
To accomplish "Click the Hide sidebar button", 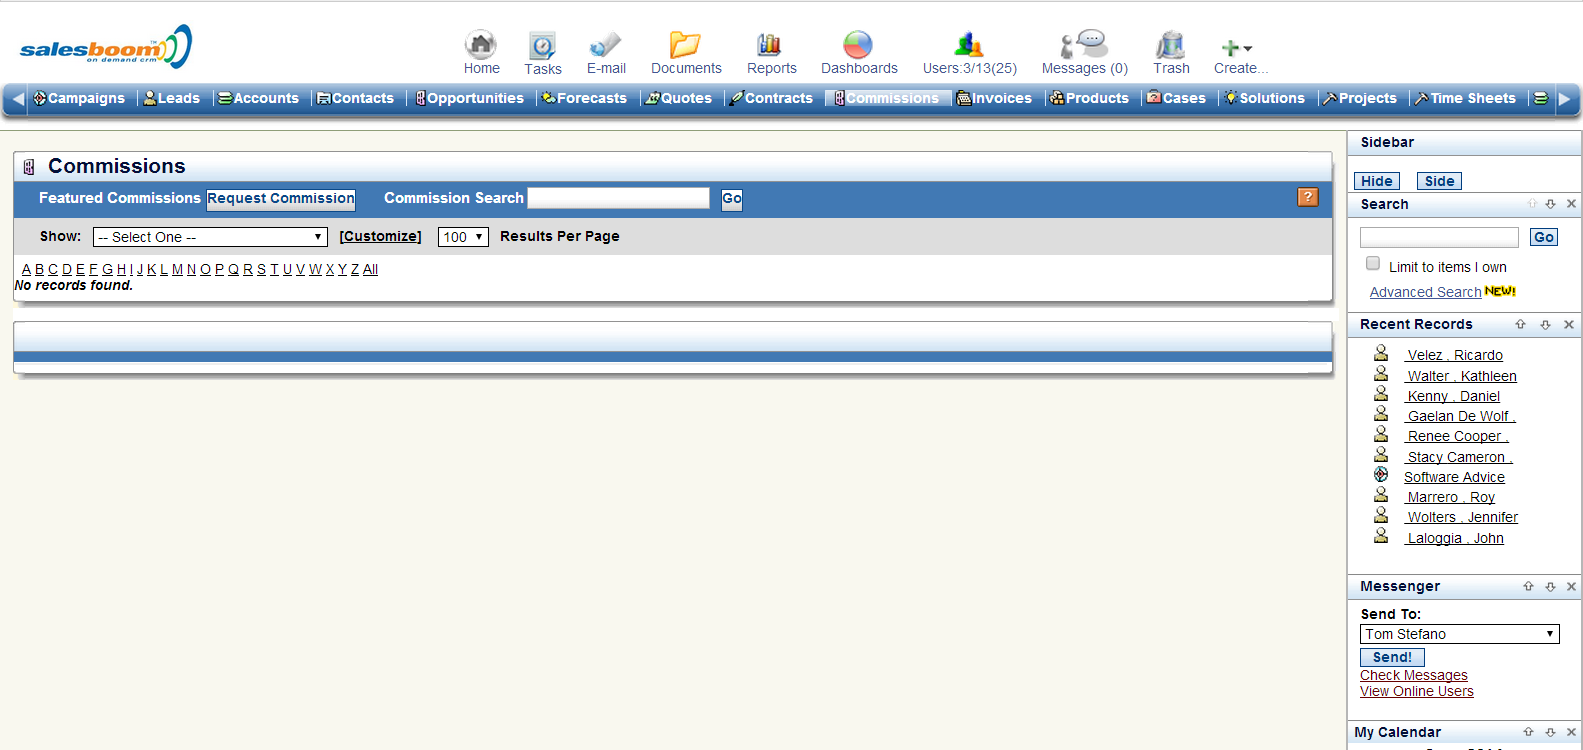I will [x=1376, y=181].
